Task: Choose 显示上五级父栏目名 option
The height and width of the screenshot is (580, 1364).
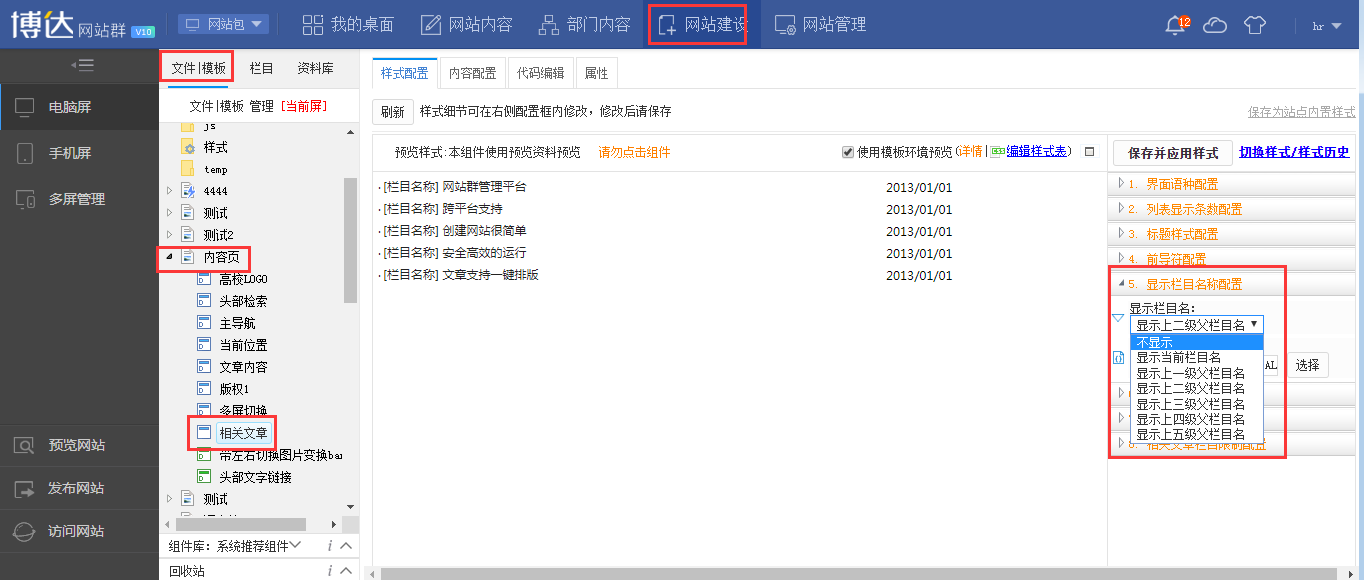Action: [x=1196, y=435]
